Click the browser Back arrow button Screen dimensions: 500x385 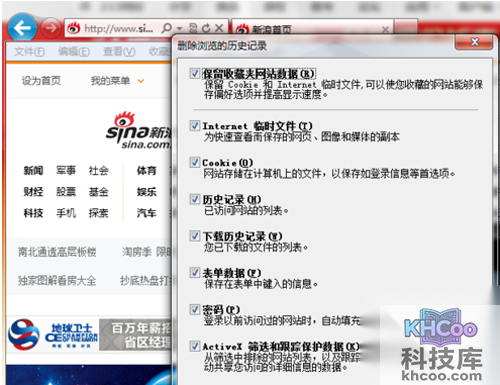click(x=22, y=28)
